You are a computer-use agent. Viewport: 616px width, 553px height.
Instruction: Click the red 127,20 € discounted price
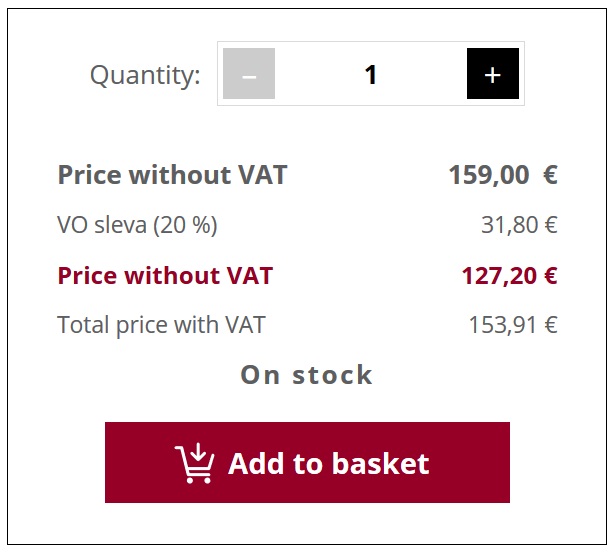pos(510,275)
